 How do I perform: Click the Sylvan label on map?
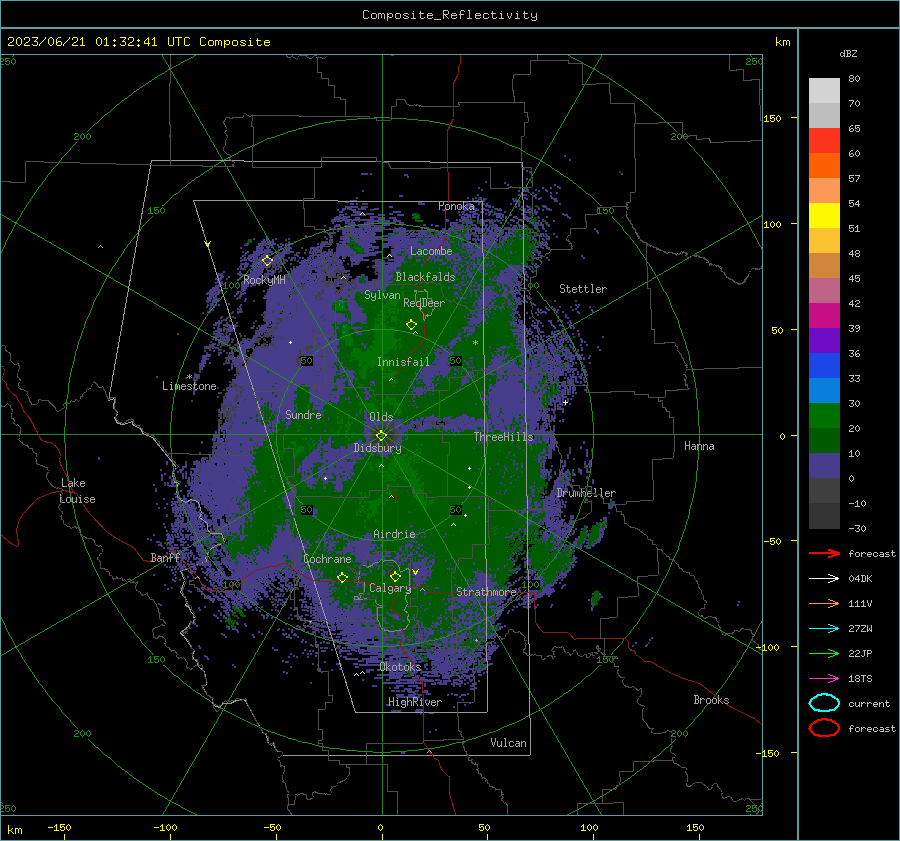coord(382,295)
